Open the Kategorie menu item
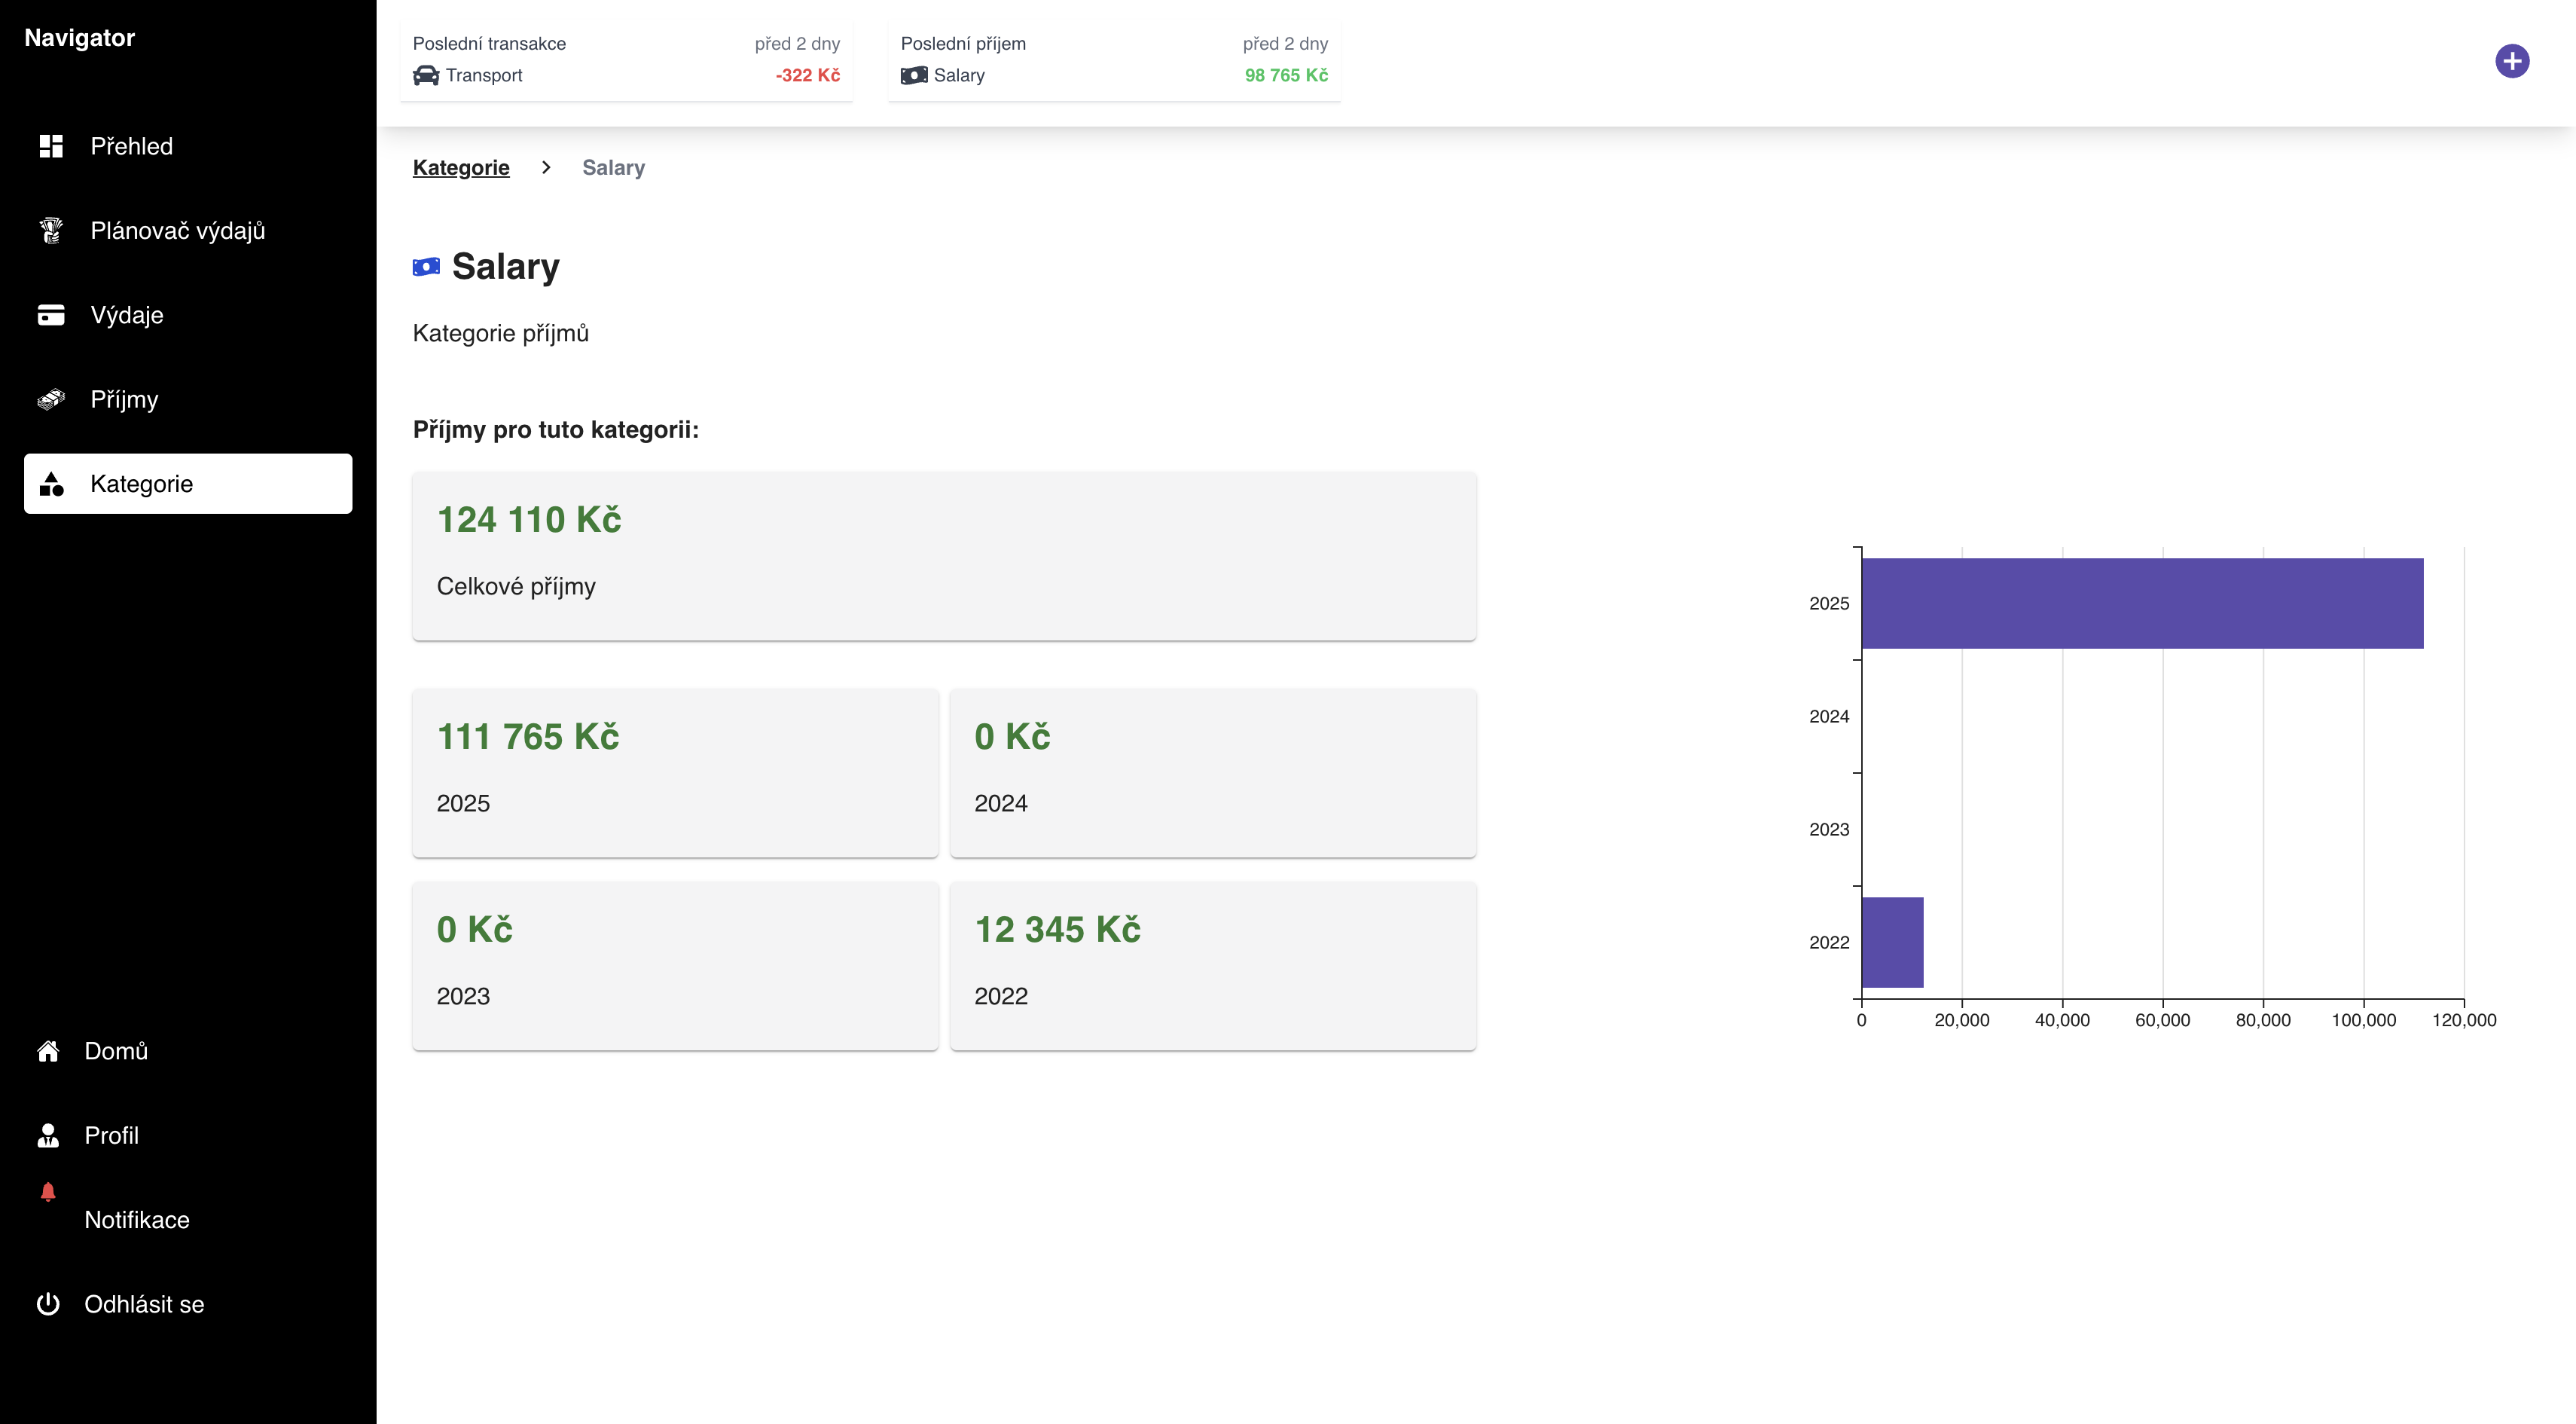2576x1424 pixels. (x=188, y=484)
